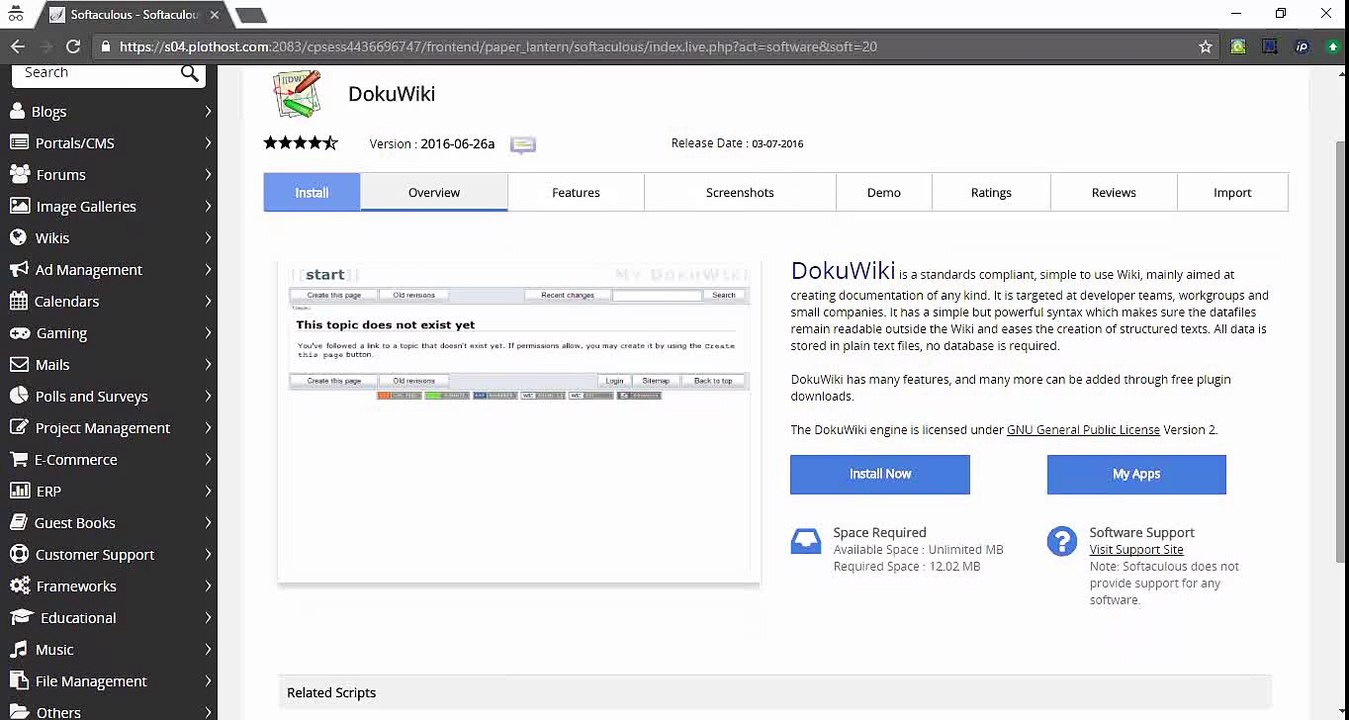The image size is (1349, 720).
Task: Expand the Blogs category chevron
Action: [x=208, y=111]
